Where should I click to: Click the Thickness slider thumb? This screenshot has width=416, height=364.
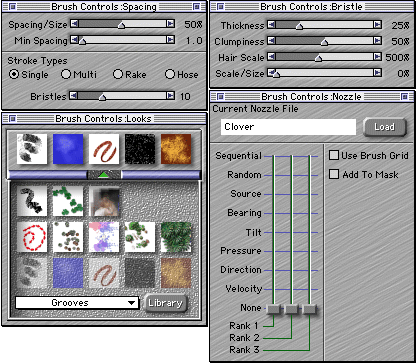pyautogui.click(x=299, y=26)
